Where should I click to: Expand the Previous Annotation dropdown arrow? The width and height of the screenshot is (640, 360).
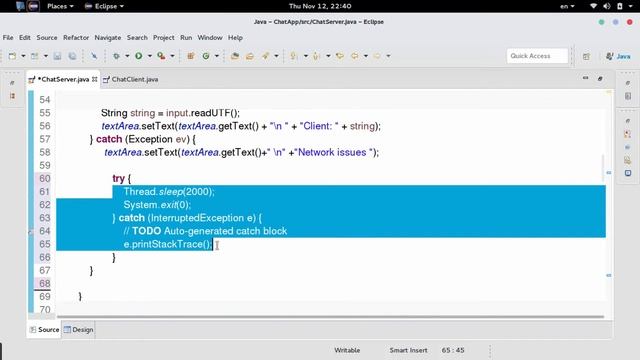click(328, 56)
